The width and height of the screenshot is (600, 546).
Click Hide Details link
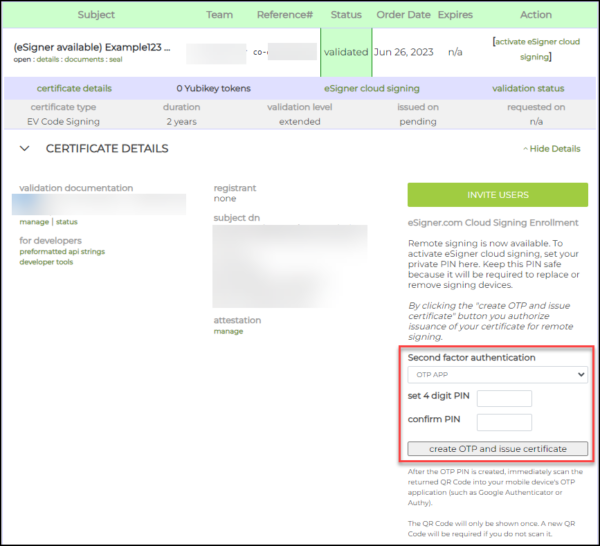(x=551, y=149)
